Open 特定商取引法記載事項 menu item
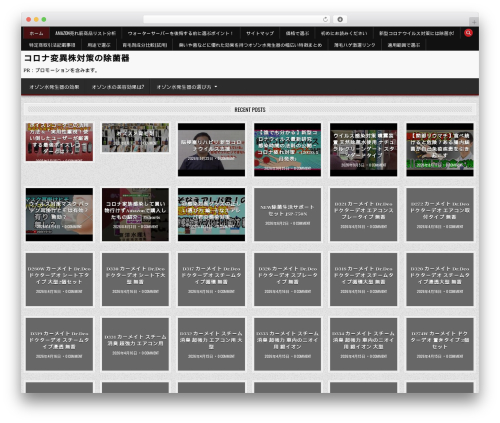 tap(52, 45)
